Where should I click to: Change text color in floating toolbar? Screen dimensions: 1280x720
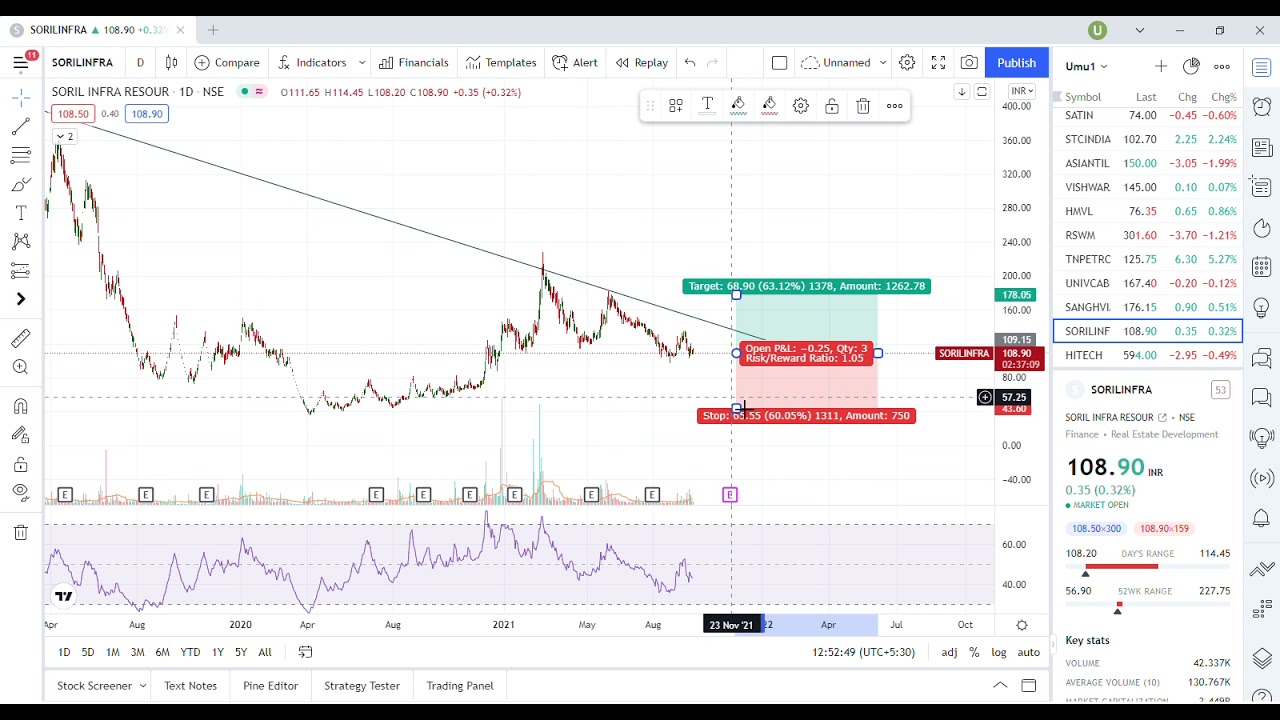707,105
